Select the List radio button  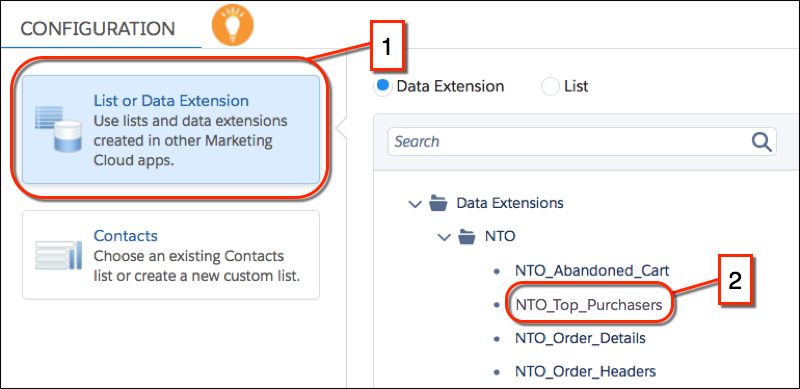point(551,86)
